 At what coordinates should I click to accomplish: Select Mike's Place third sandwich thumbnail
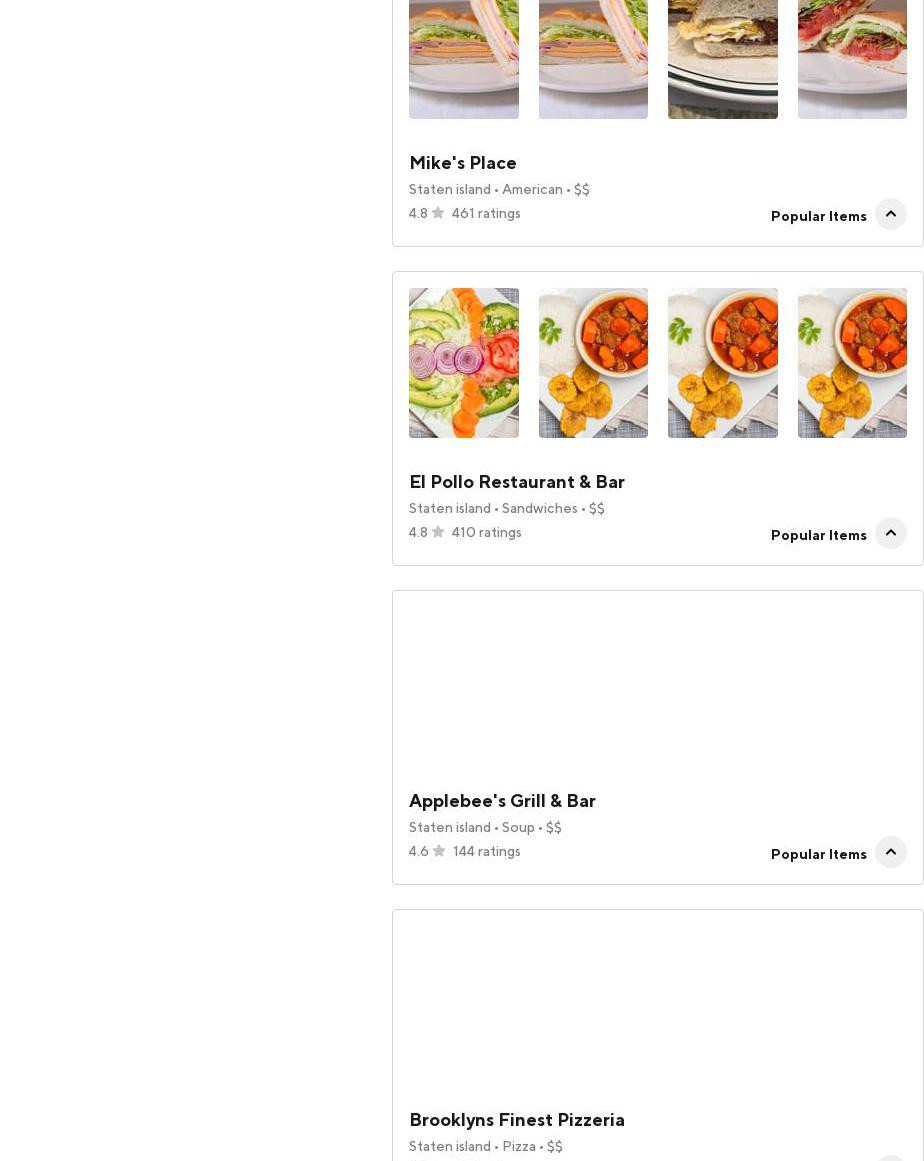(x=723, y=59)
